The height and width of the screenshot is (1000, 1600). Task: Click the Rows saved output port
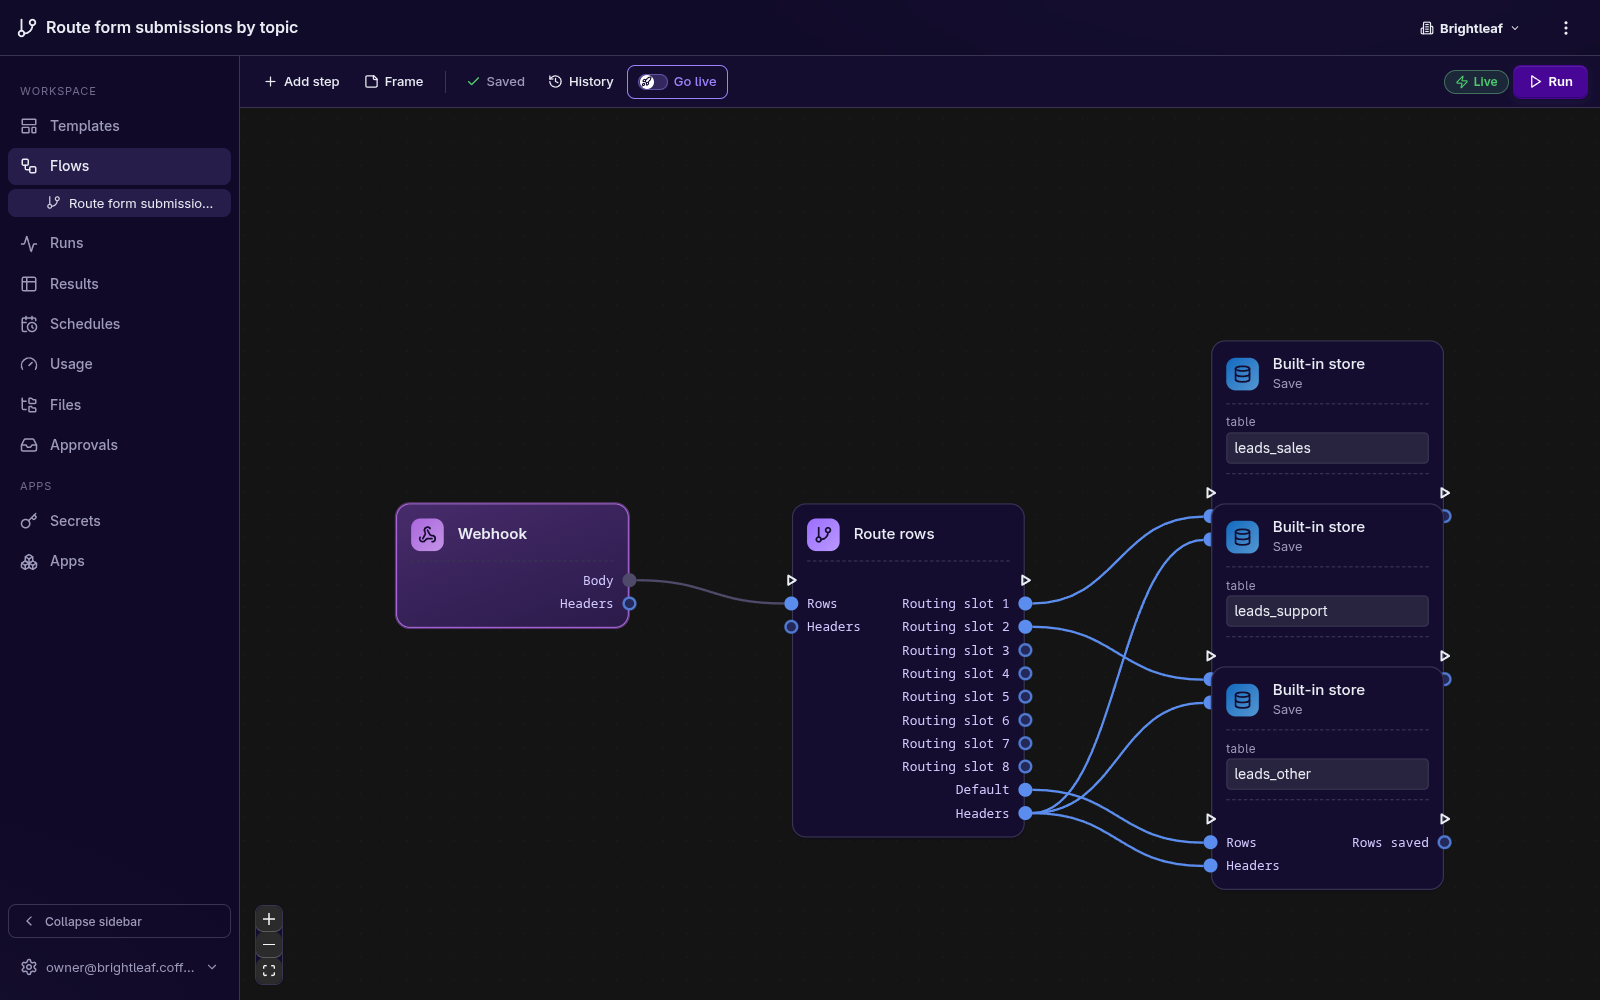click(x=1444, y=843)
